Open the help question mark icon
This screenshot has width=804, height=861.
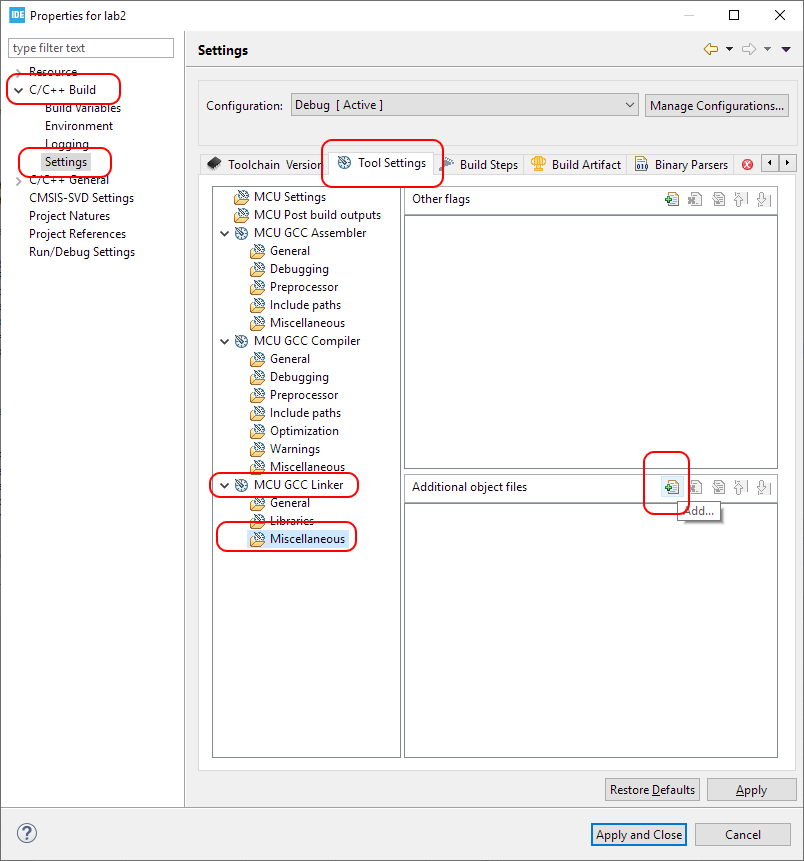(27, 833)
